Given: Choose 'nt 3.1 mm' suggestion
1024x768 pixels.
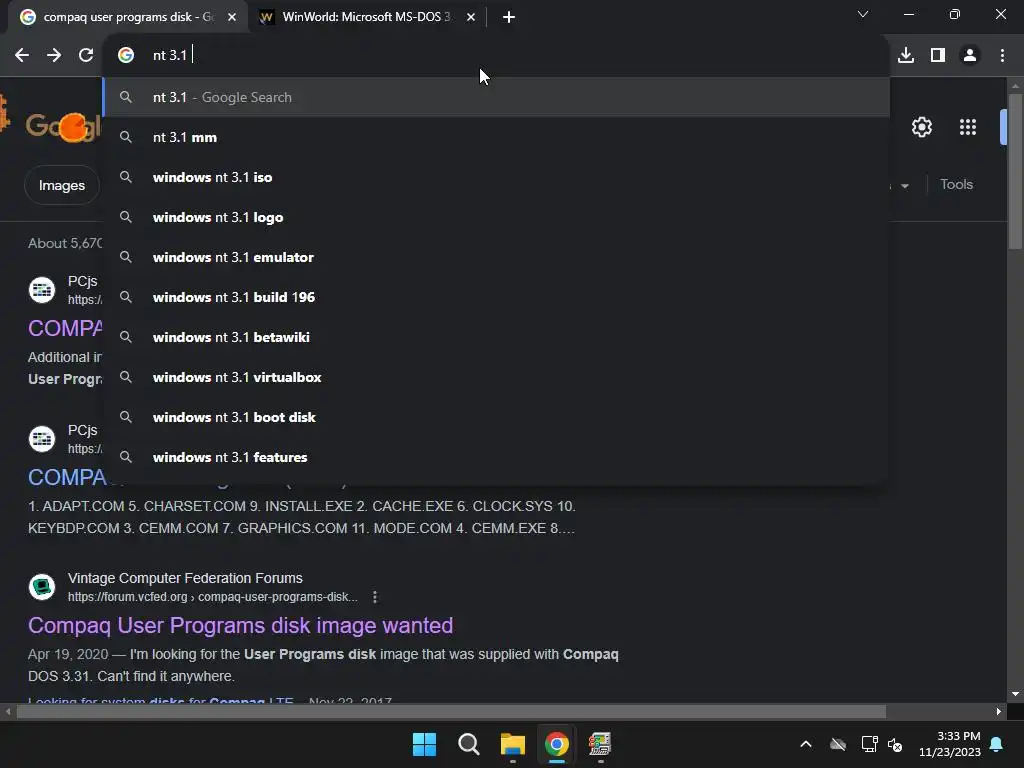Looking at the screenshot, I should (496, 137).
